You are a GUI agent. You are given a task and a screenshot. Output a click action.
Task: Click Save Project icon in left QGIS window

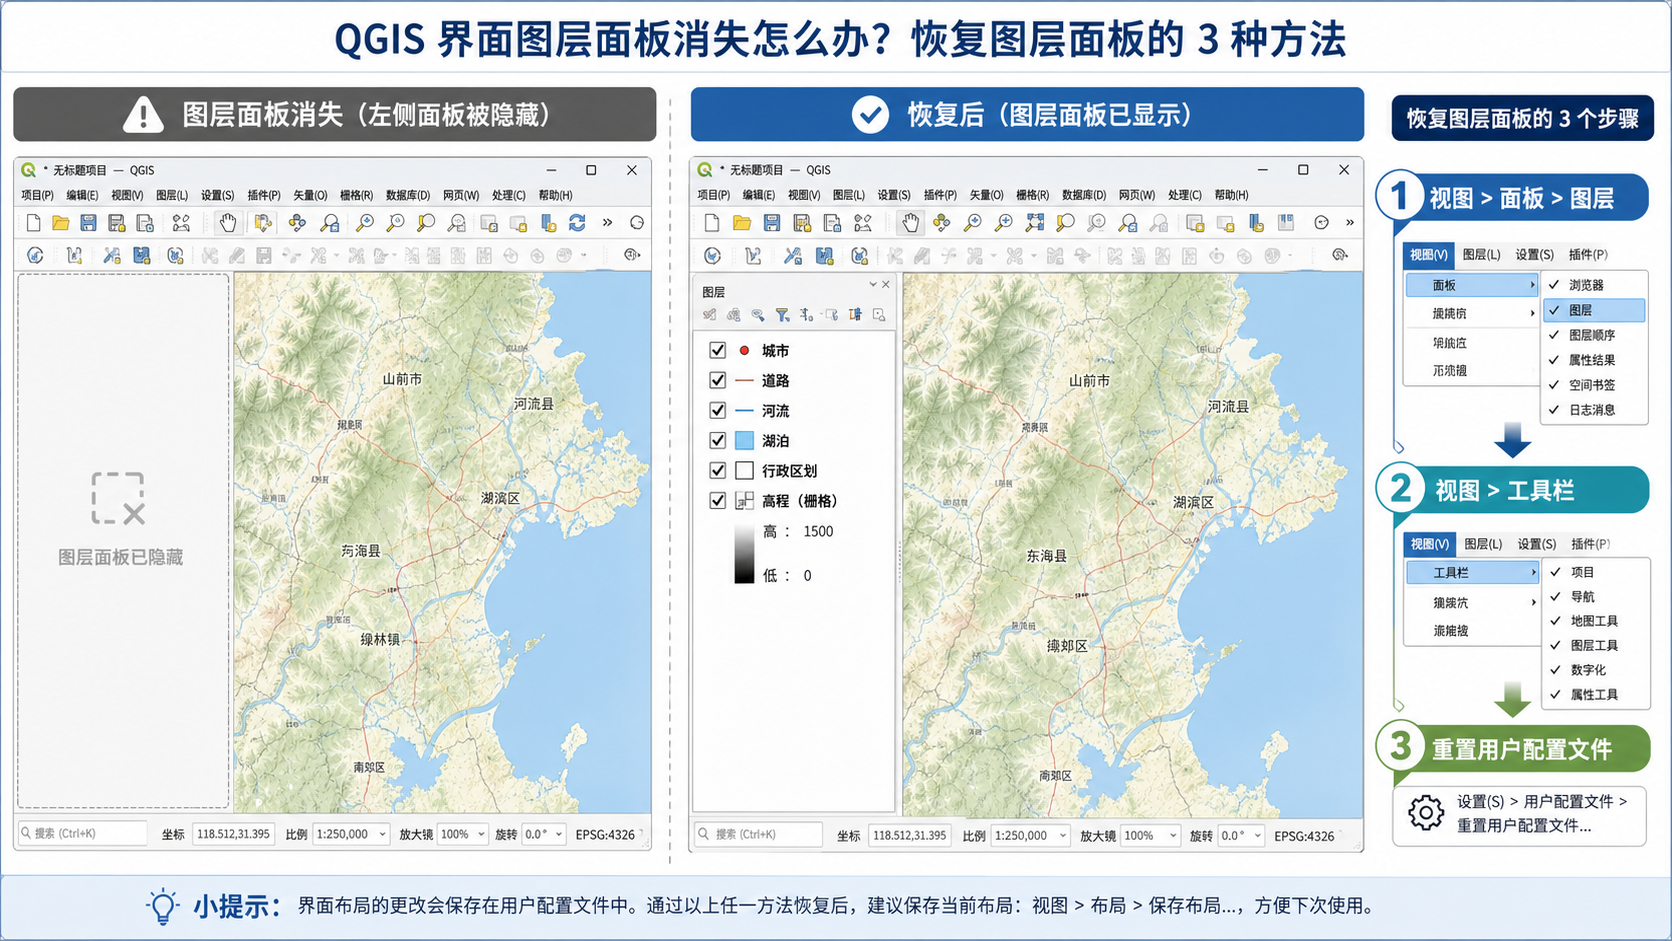[88, 222]
